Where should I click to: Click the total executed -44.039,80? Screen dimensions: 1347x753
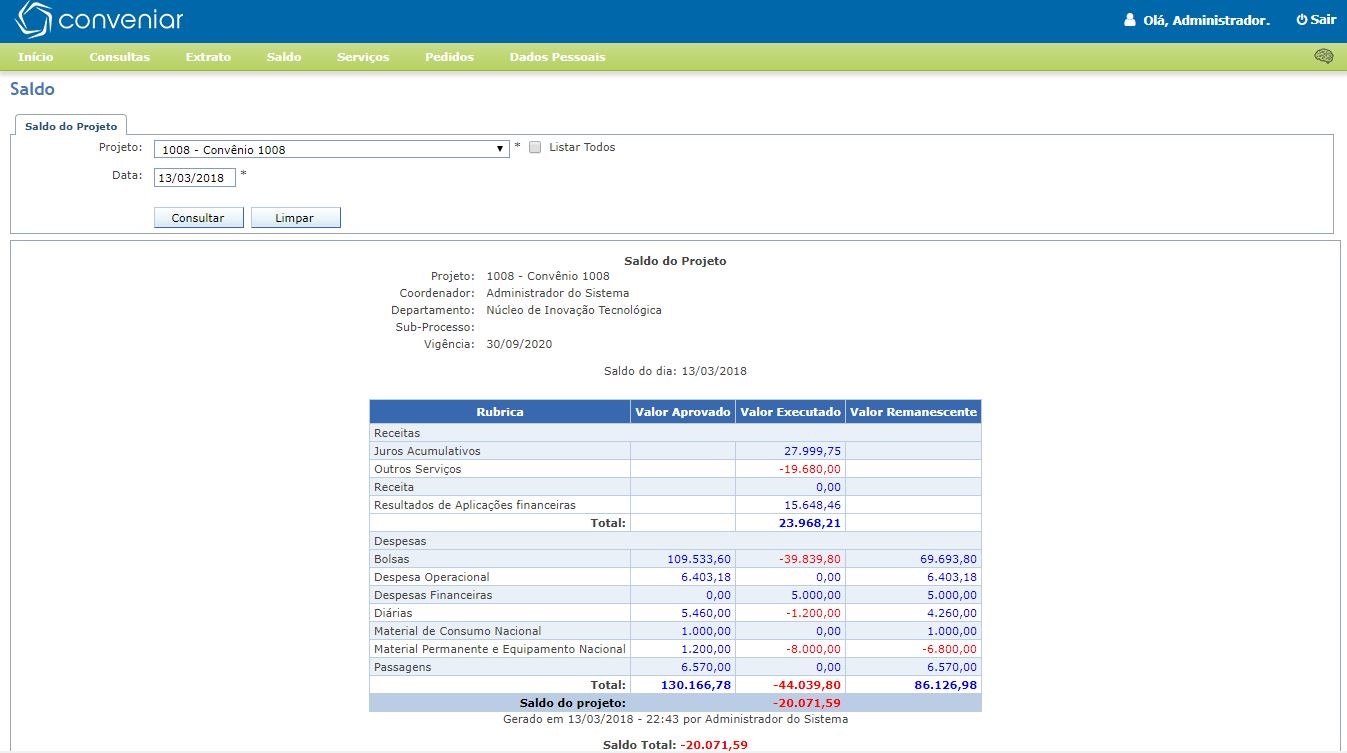pos(807,685)
